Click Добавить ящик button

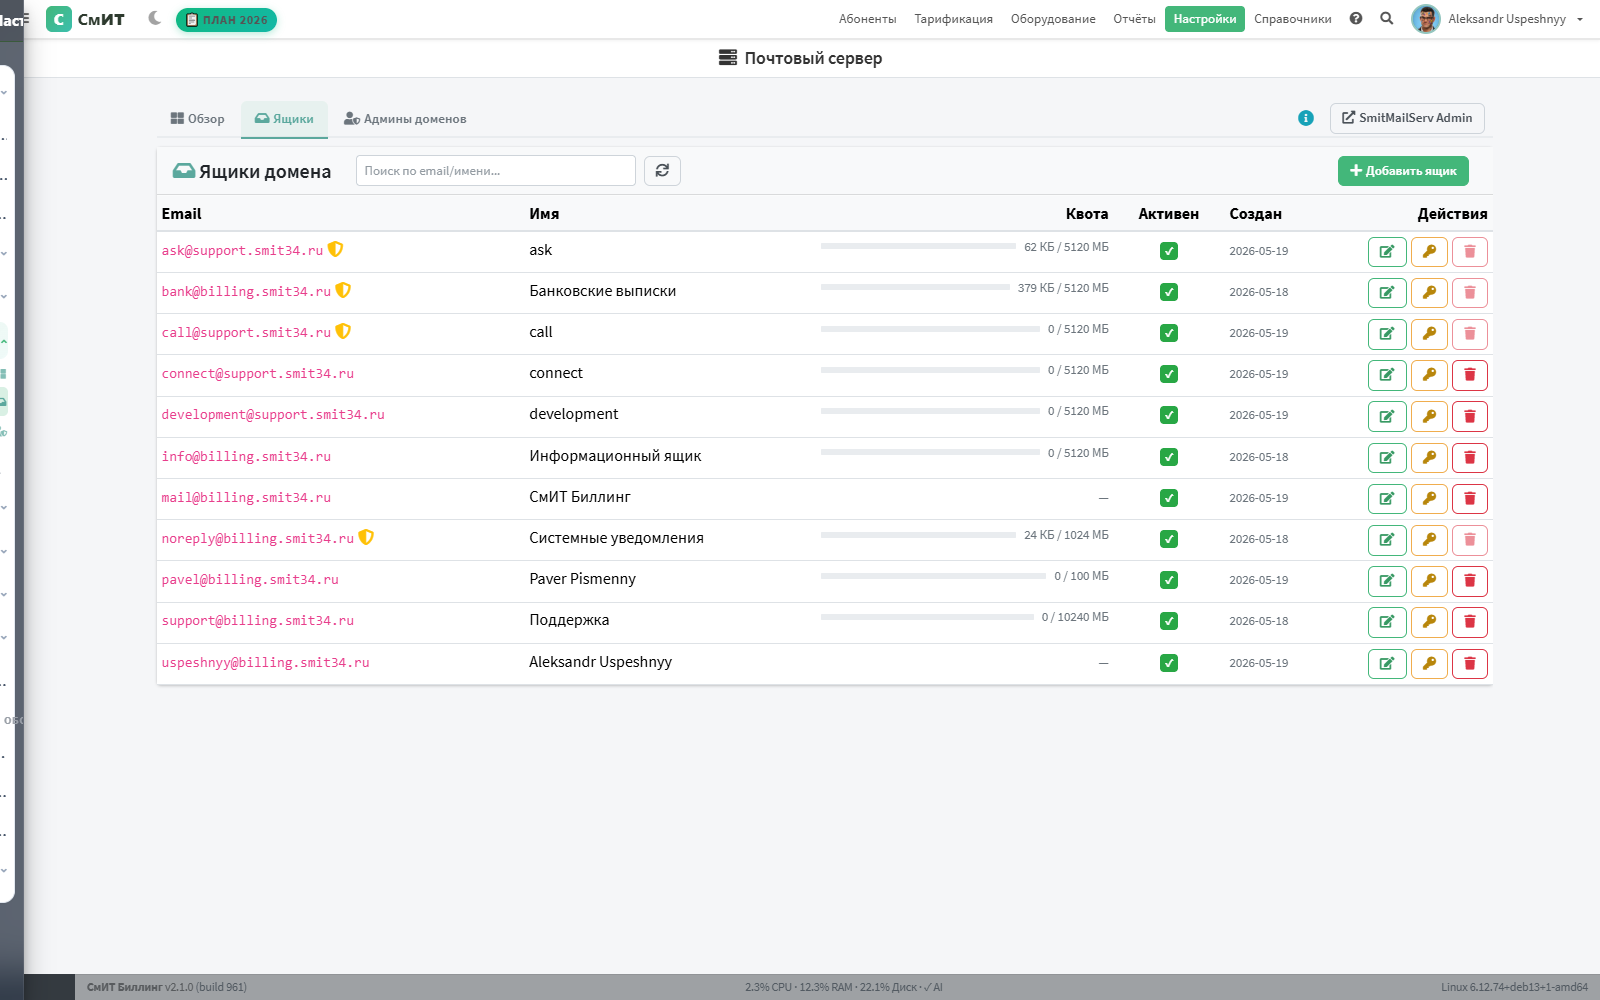(1403, 171)
